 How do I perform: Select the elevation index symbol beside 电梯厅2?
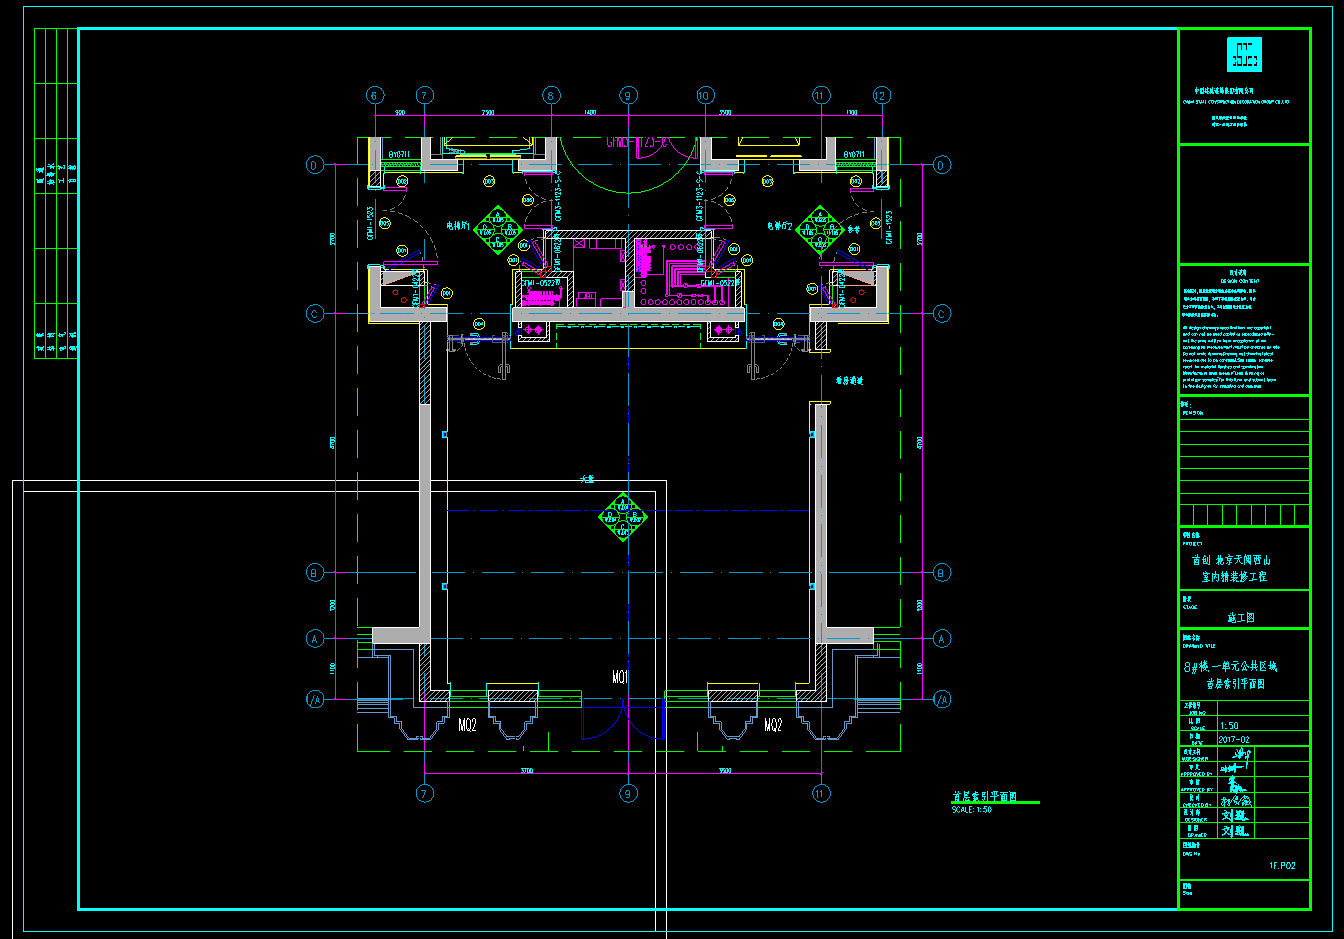820,231
